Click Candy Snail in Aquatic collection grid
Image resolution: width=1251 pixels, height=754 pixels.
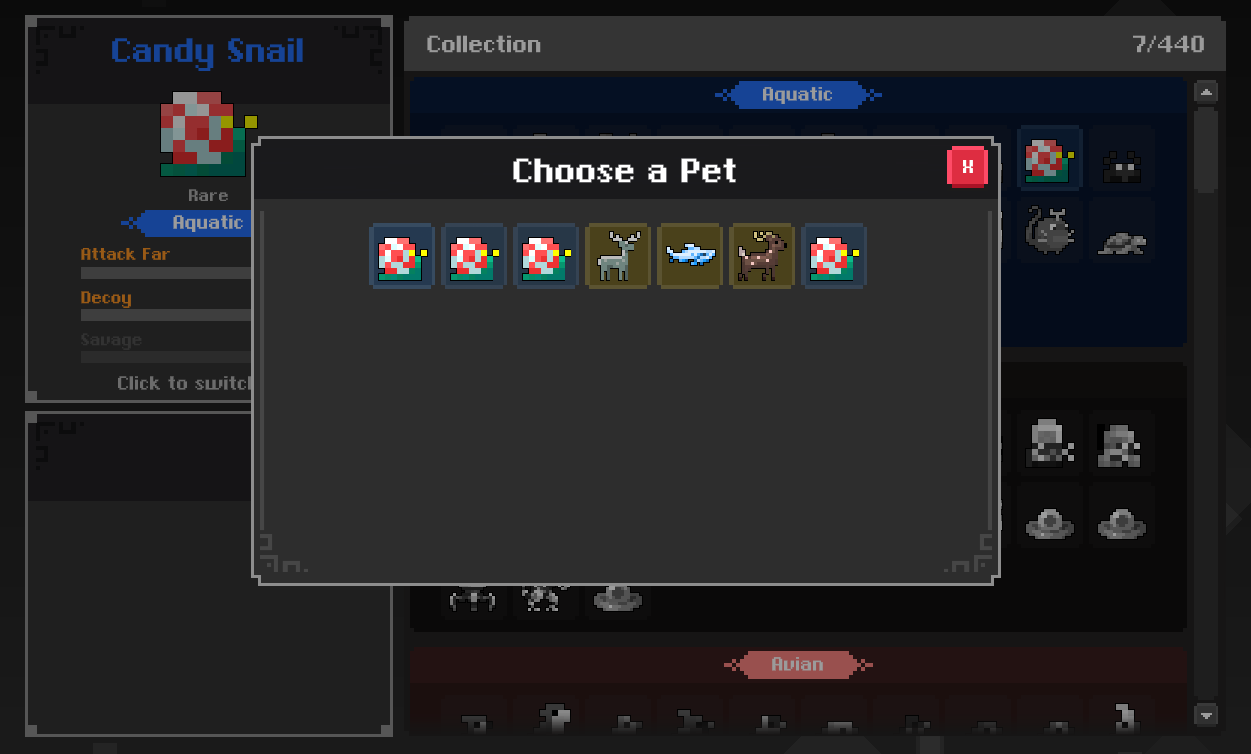(x=1050, y=158)
